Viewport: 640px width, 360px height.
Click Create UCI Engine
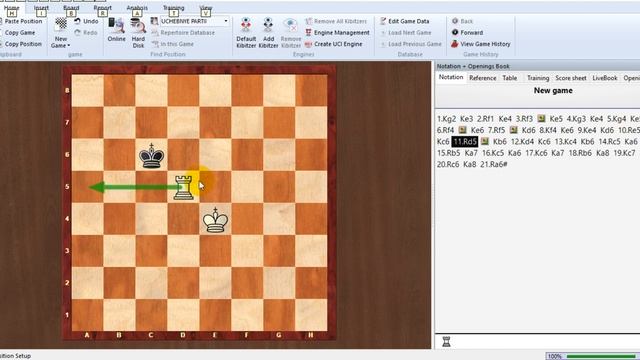[333, 44]
